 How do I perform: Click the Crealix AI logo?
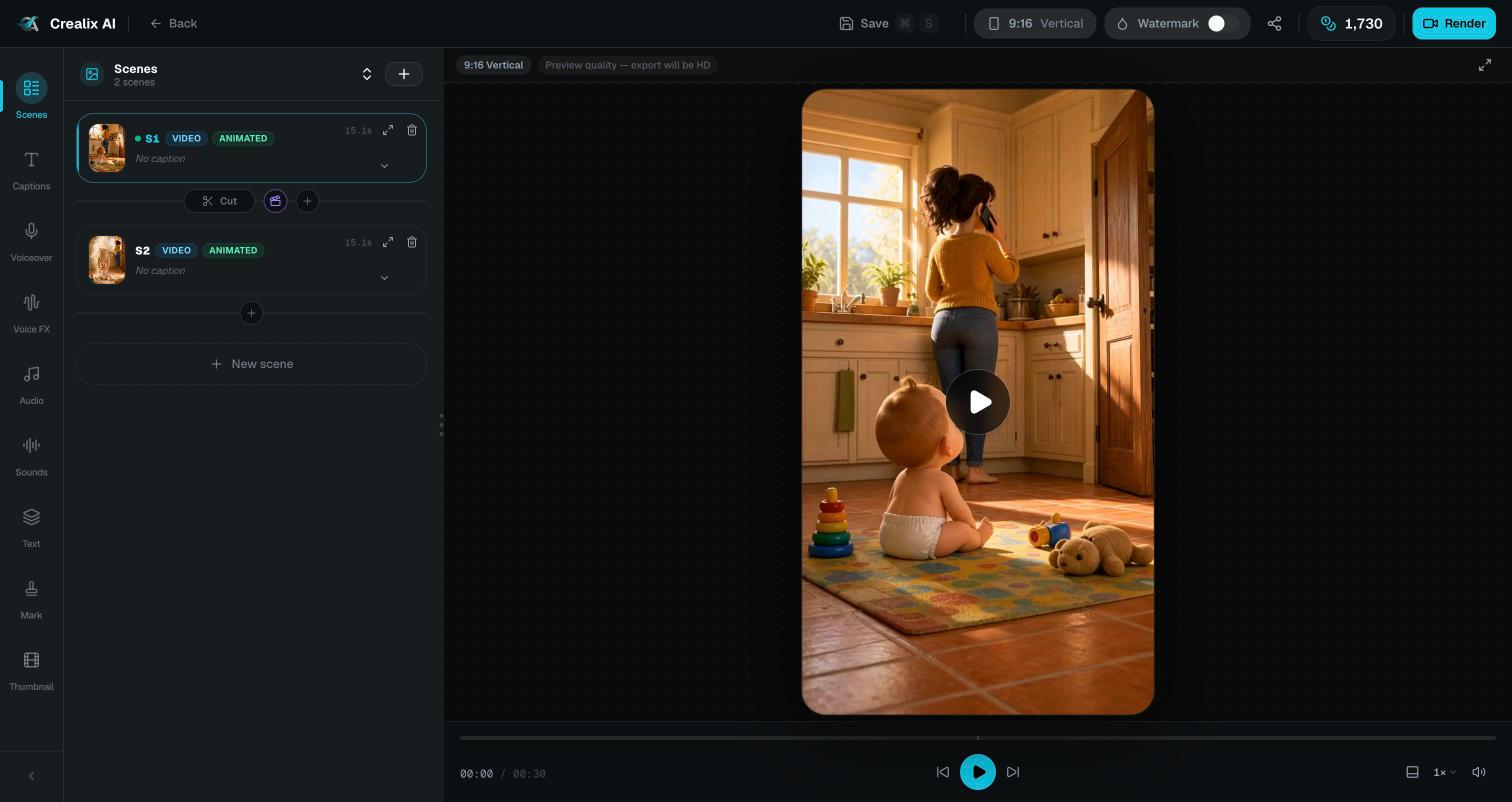click(67, 23)
